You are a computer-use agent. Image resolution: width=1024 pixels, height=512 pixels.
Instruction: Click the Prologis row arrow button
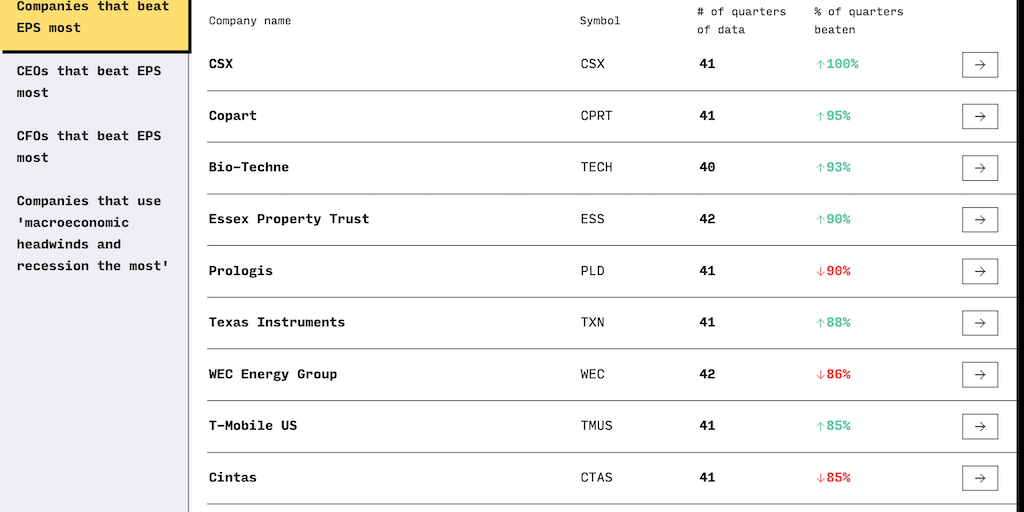(x=979, y=271)
